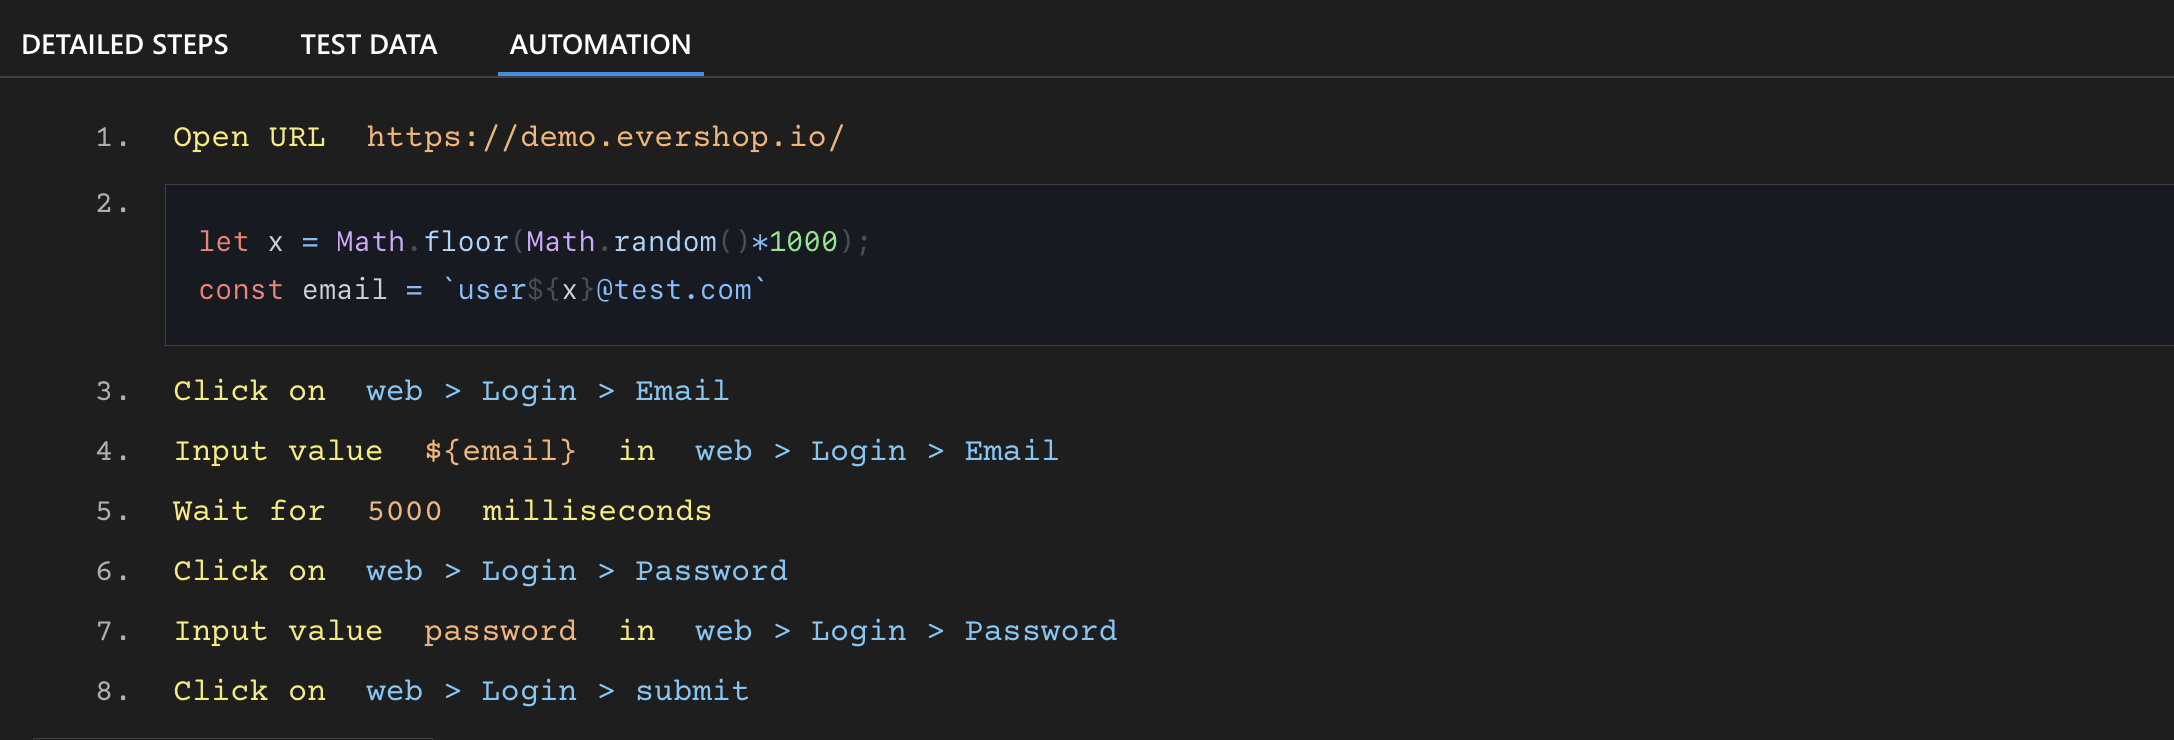The image size is (2174, 740).
Task: Click "Input value" action text in step 4
Action: (278, 450)
